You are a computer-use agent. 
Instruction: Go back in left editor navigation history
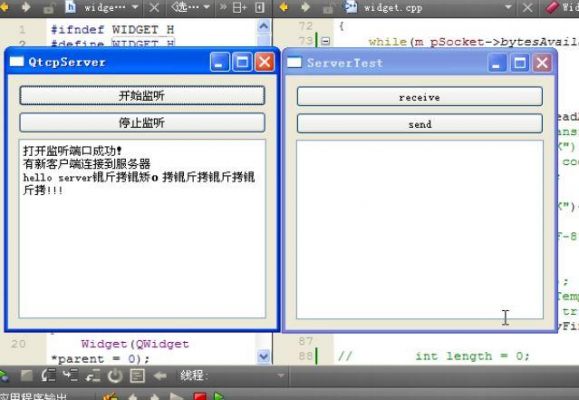[x=4, y=7]
